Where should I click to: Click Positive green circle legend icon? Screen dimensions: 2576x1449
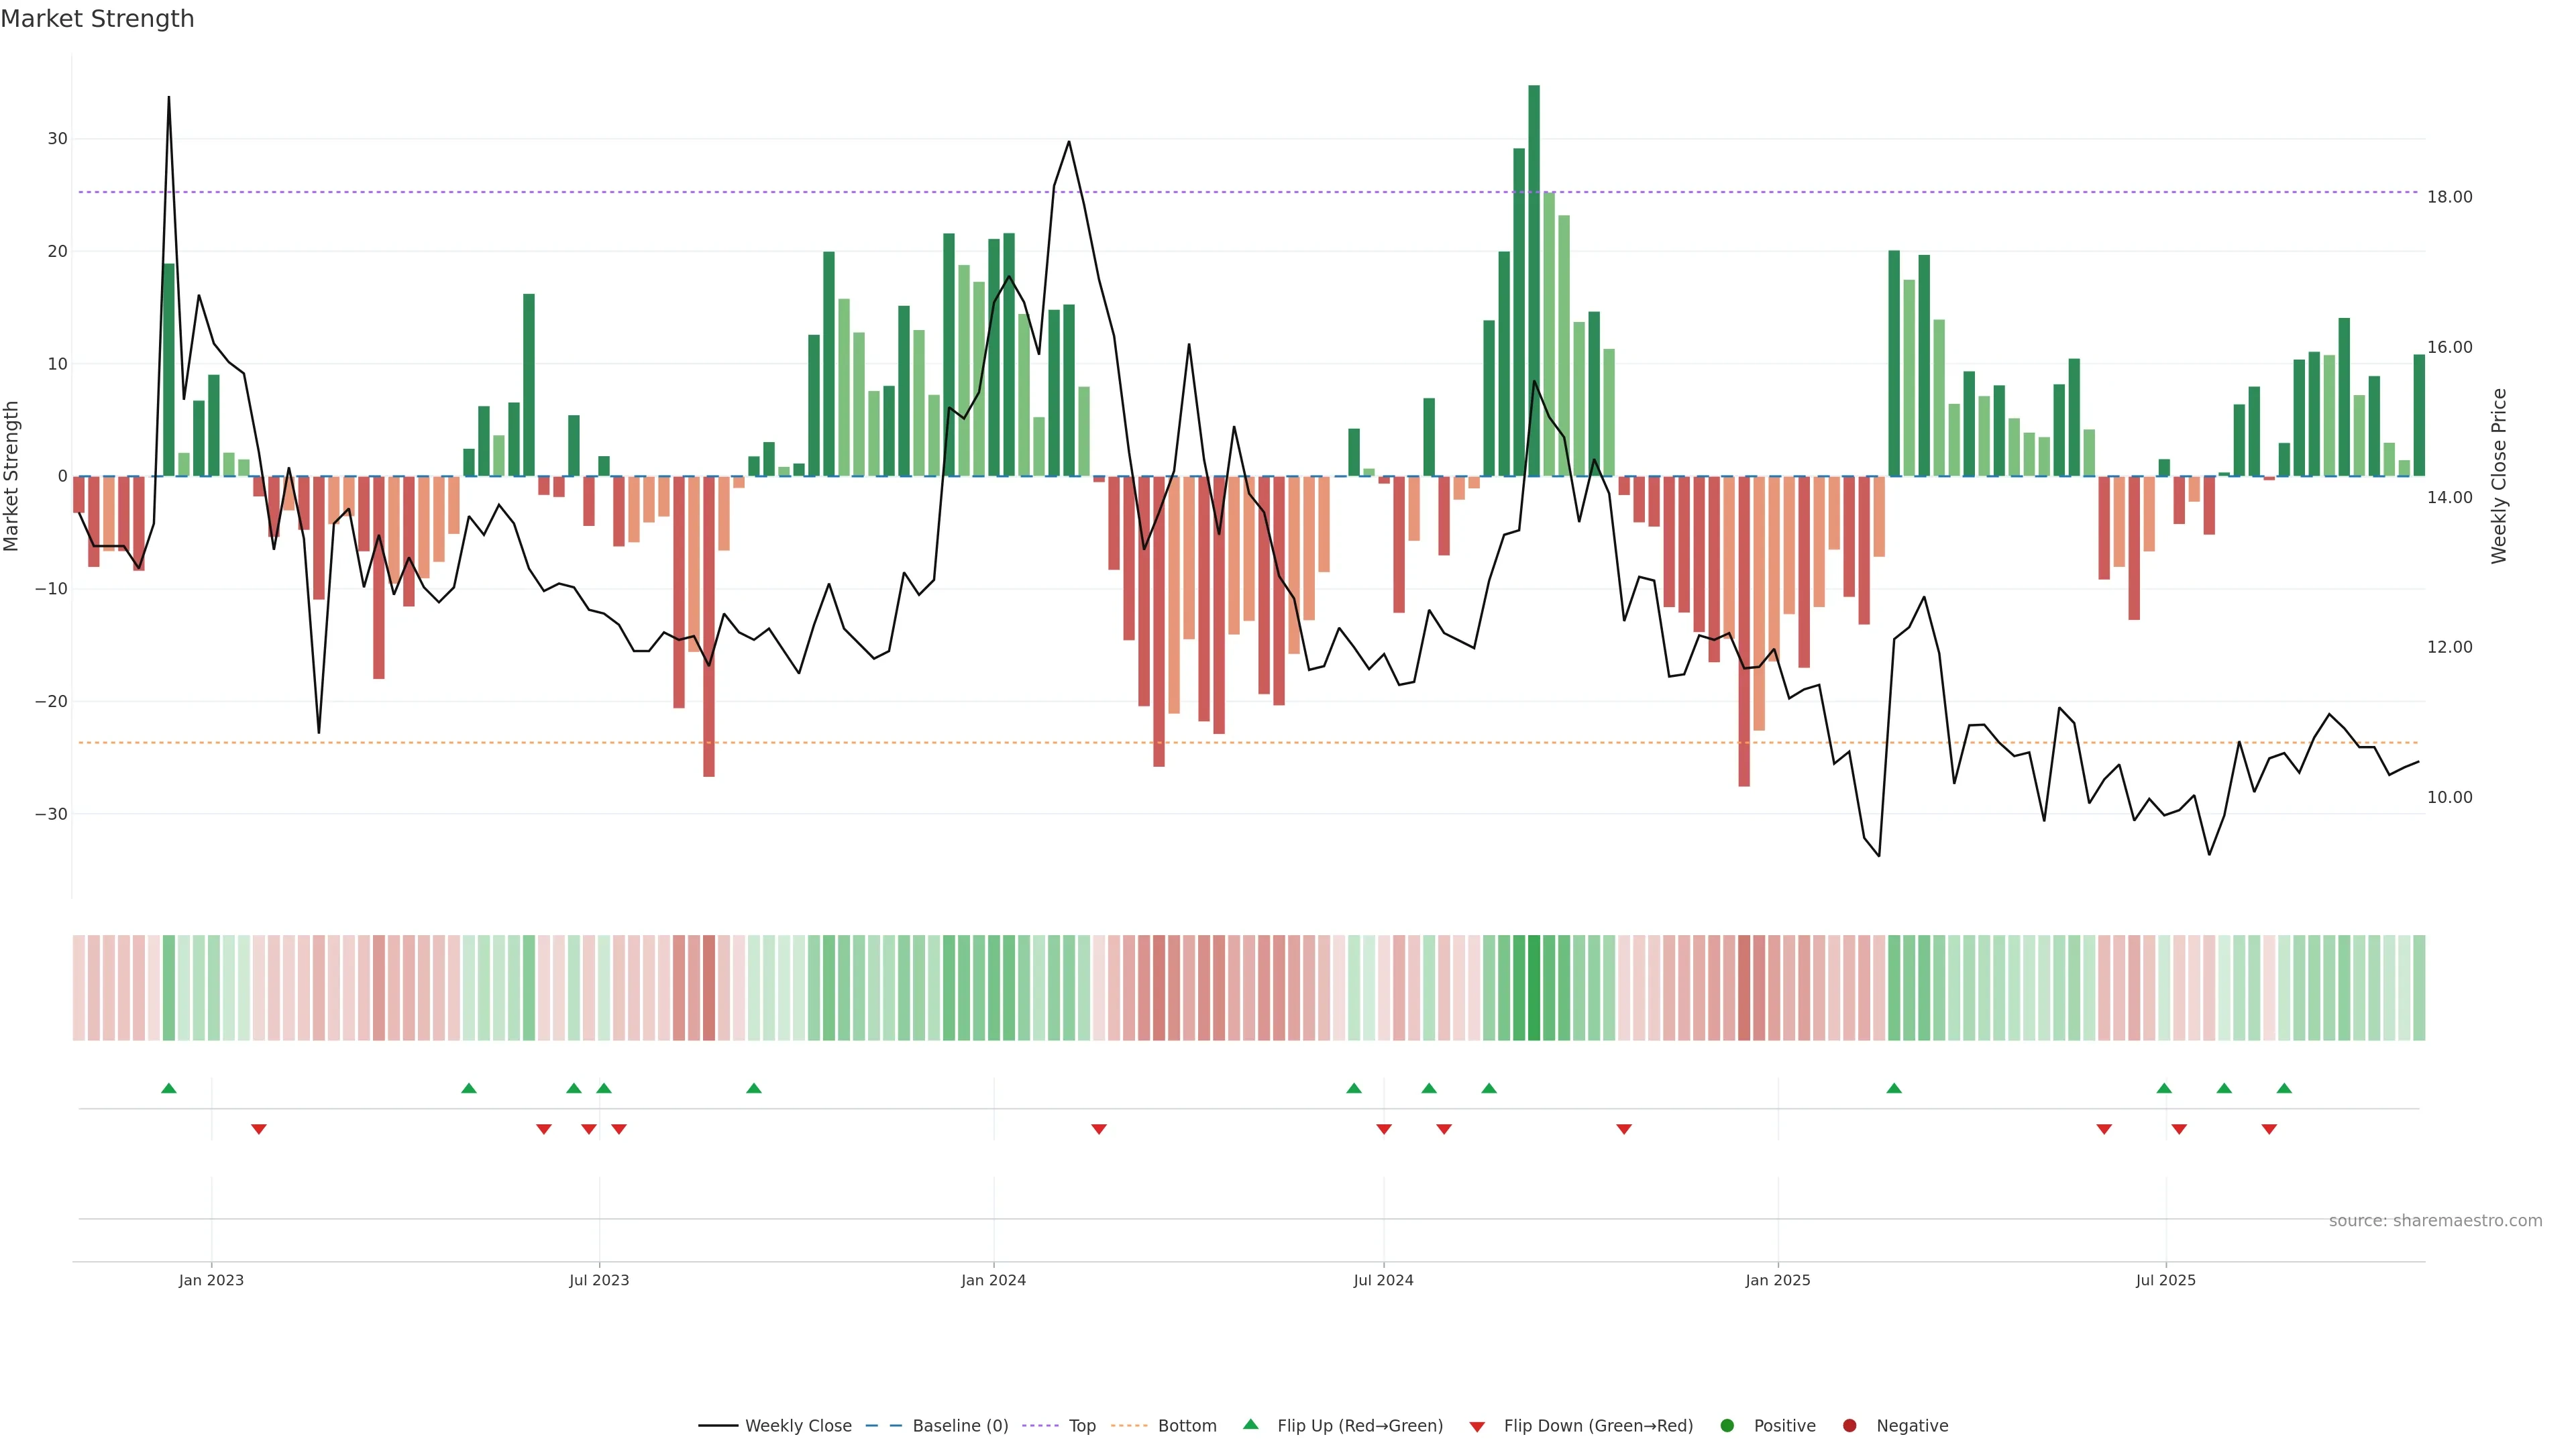(x=1727, y=1426)
